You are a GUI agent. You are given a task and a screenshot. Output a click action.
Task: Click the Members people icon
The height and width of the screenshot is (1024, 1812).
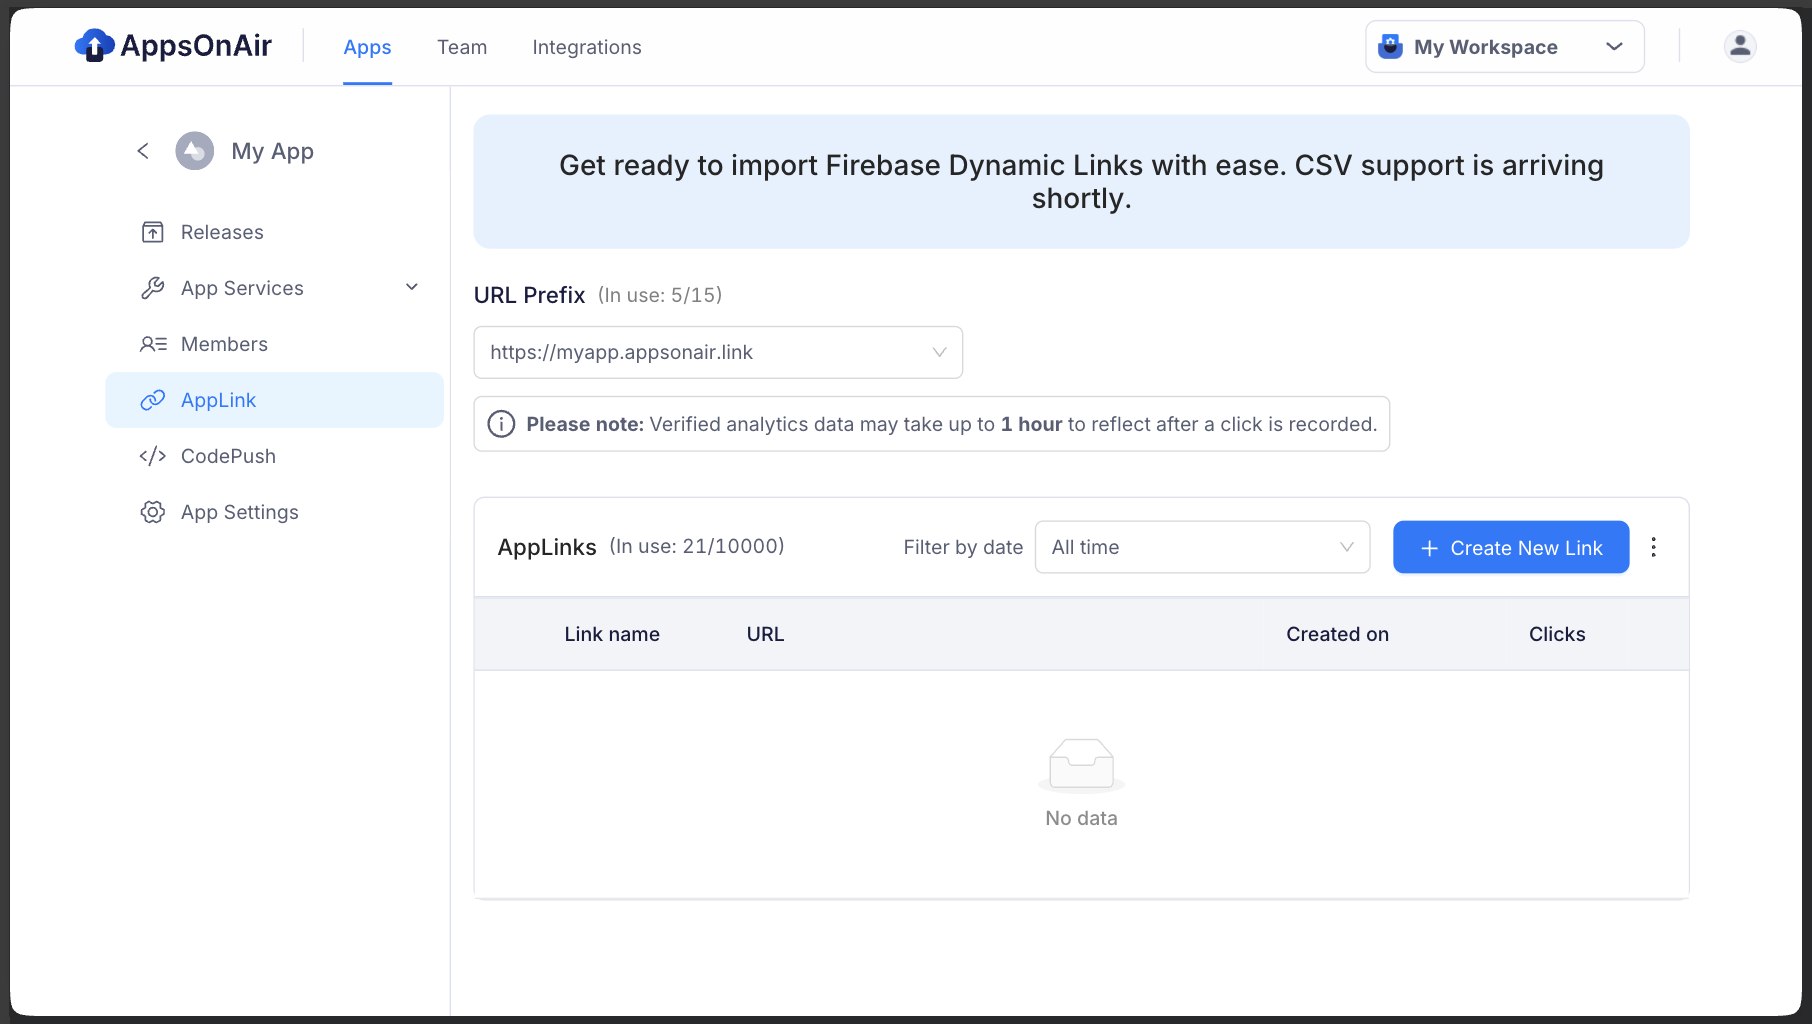[x=153, y=344]
